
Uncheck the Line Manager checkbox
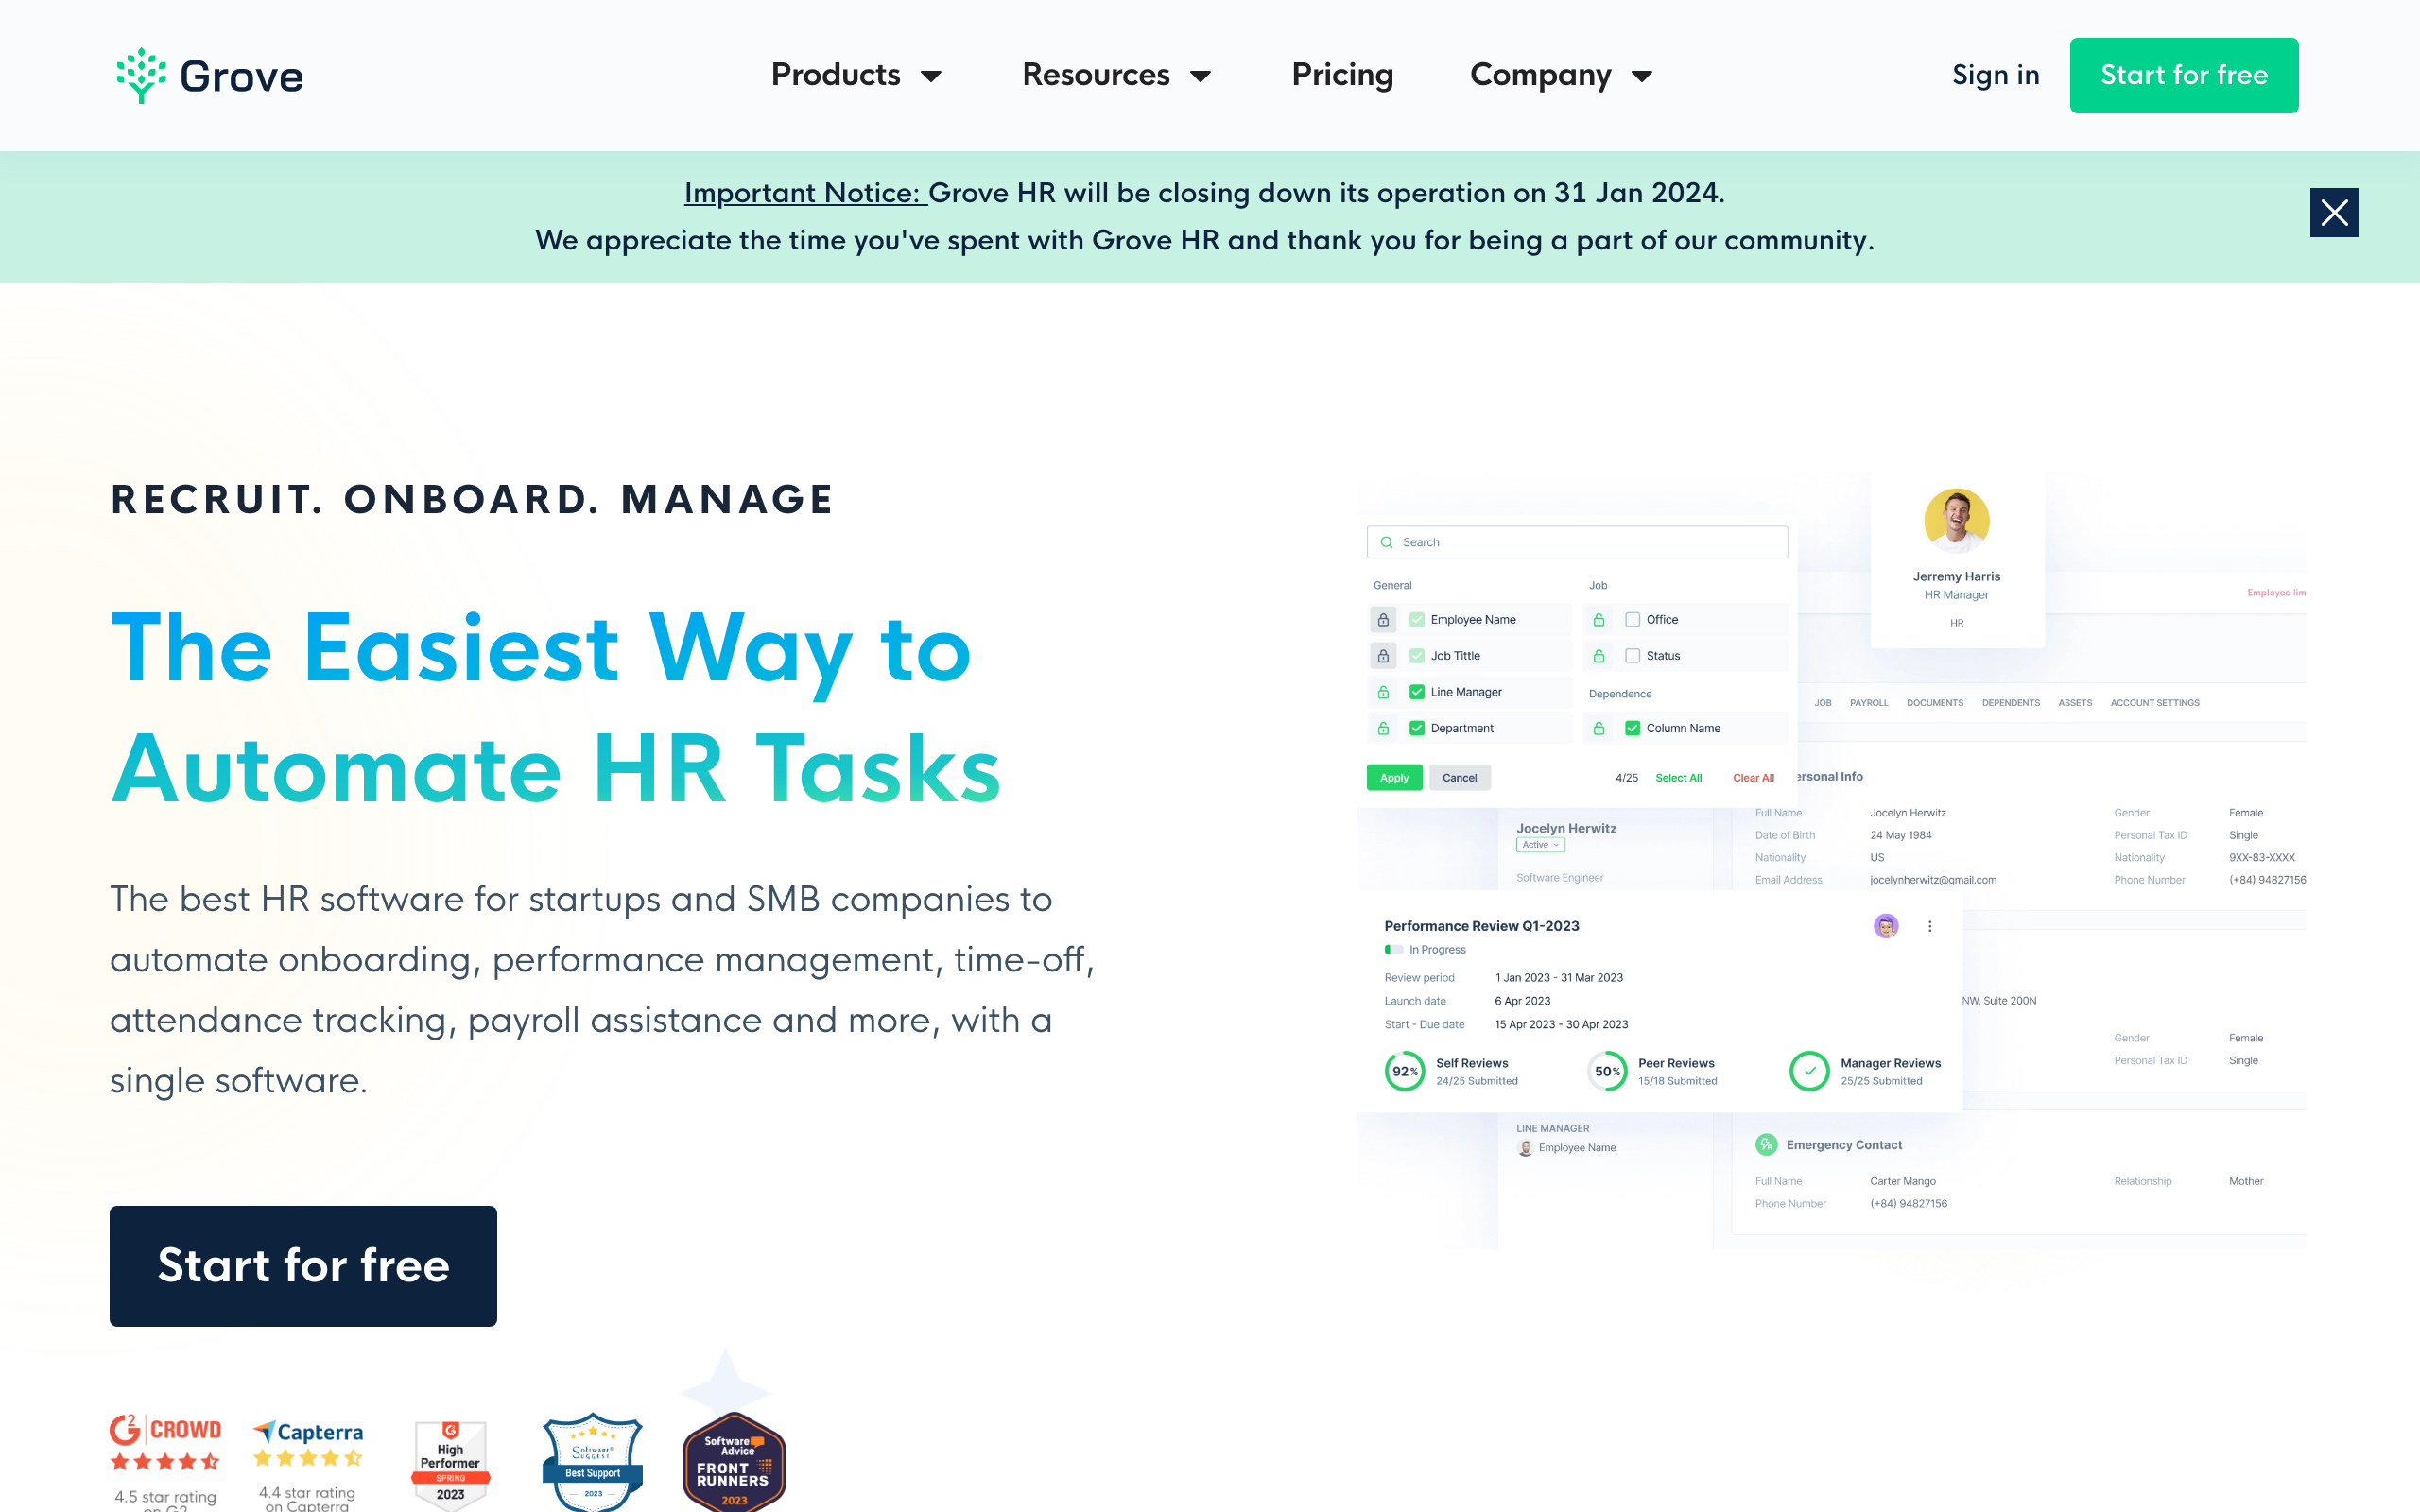coord(1416,692)
